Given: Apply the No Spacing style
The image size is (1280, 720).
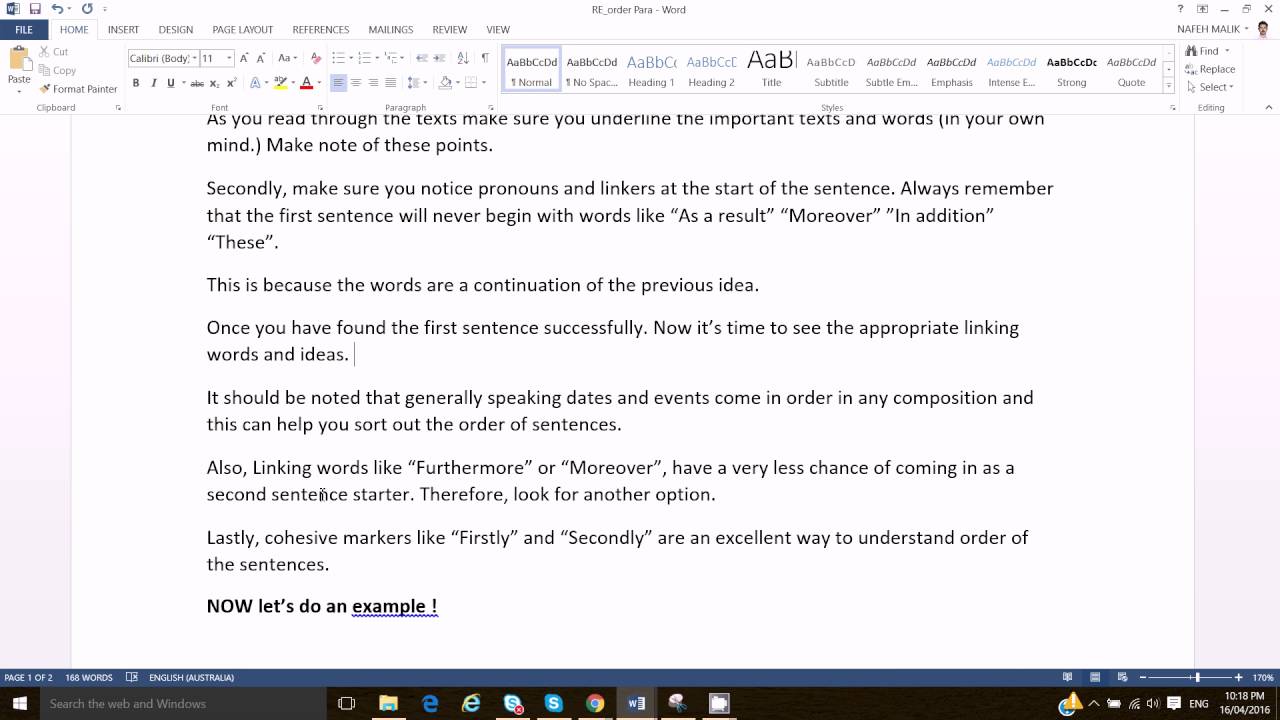Looking at the screenshot, I should point(592,71).
